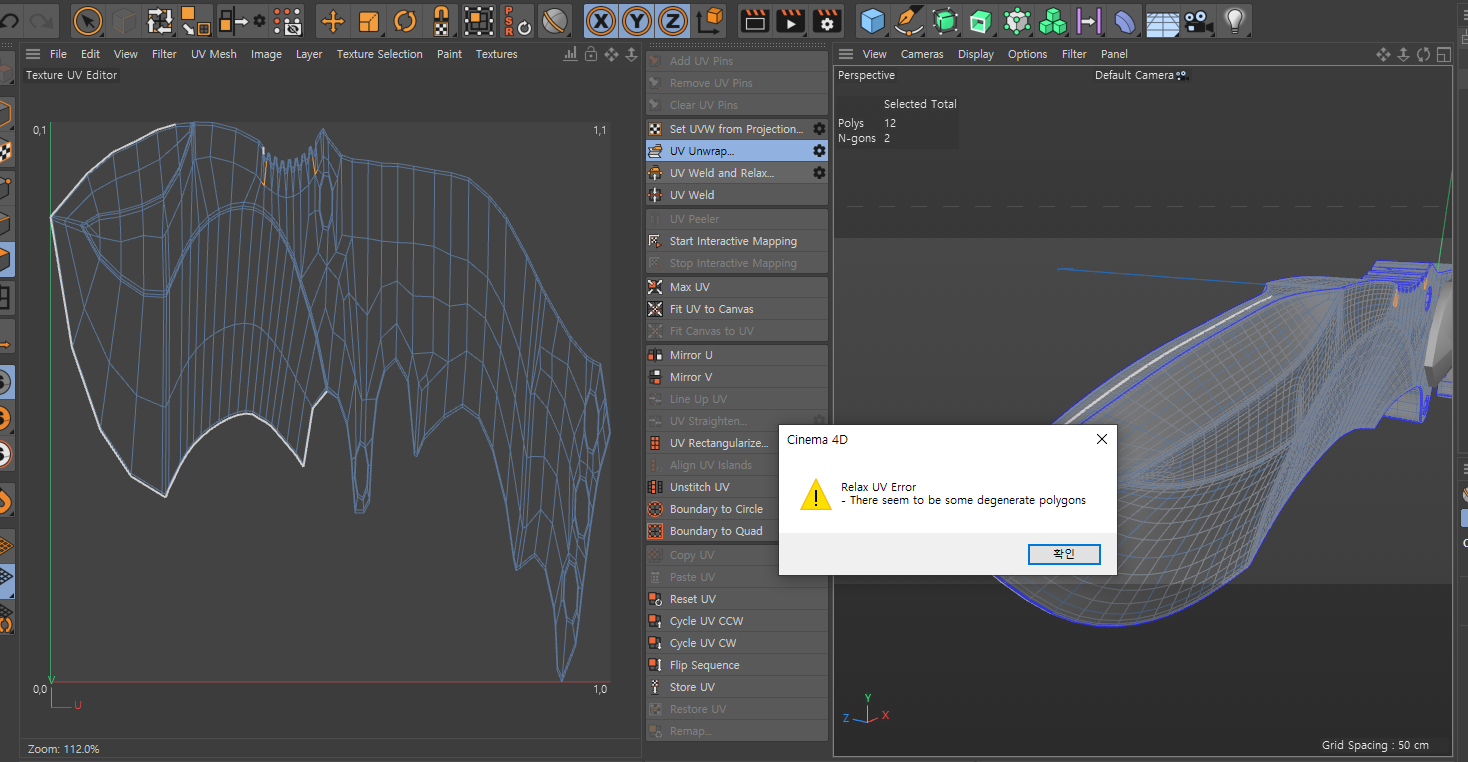Toggle the Z axis lock

tap(673, 20)
